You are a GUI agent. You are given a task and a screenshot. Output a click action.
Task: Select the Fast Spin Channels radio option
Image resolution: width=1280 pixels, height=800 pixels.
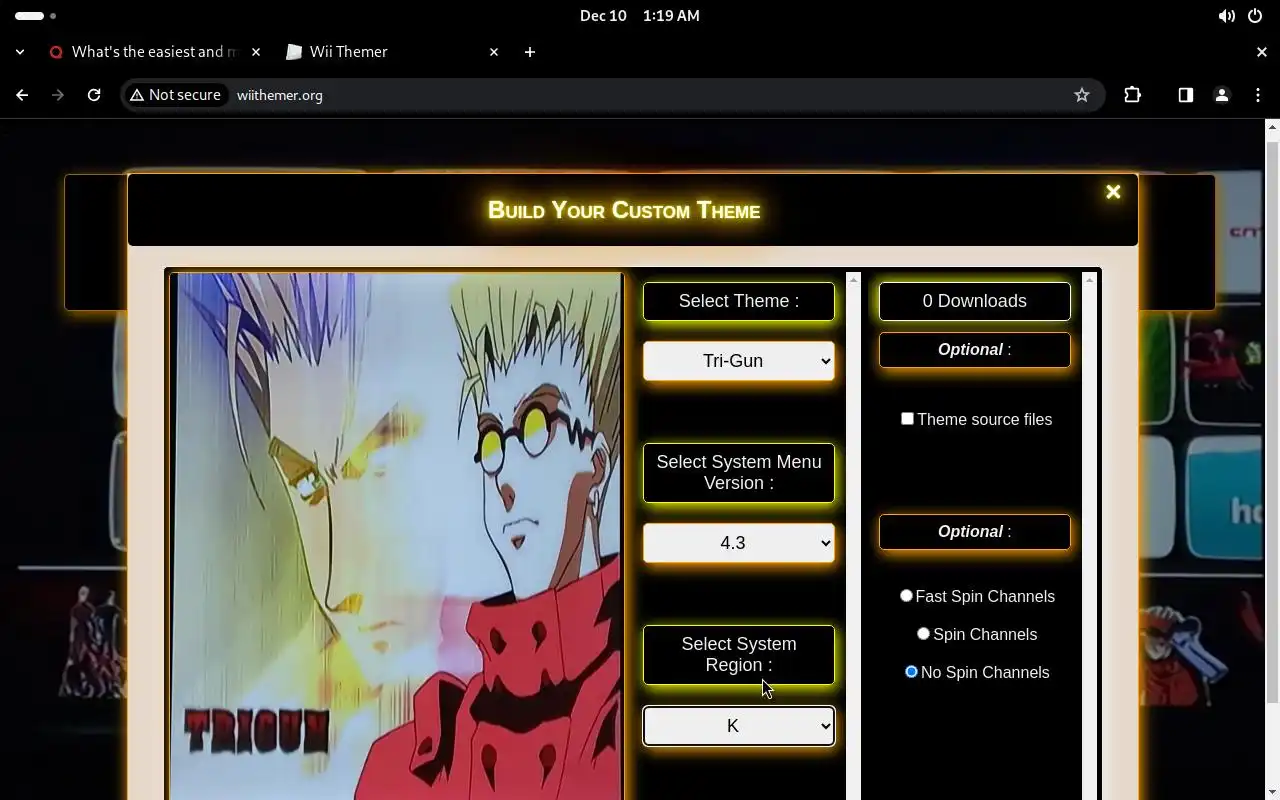[x=906, y=595]
